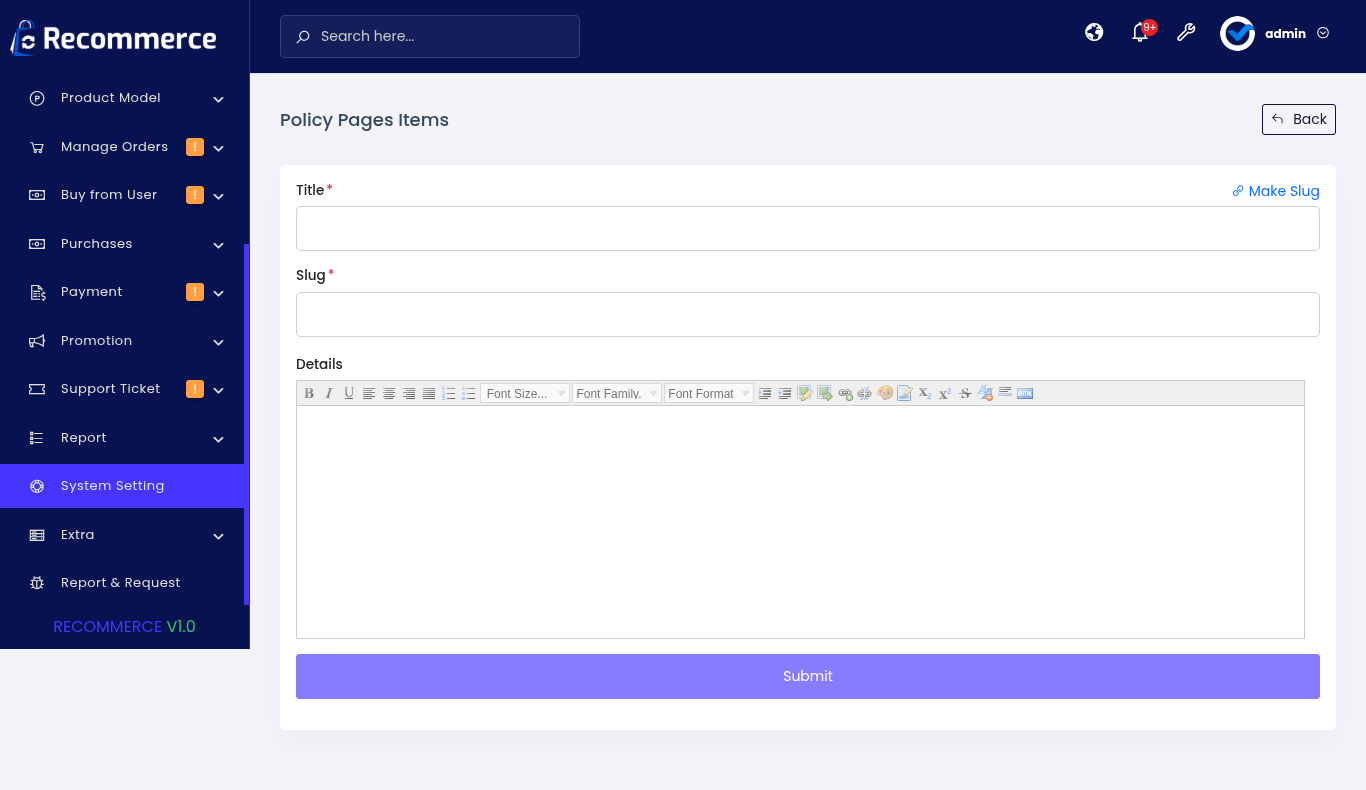Focus the Title input field
This screenshot has height=790, width=1366.
pyautogui.click(x=808, y=228)
